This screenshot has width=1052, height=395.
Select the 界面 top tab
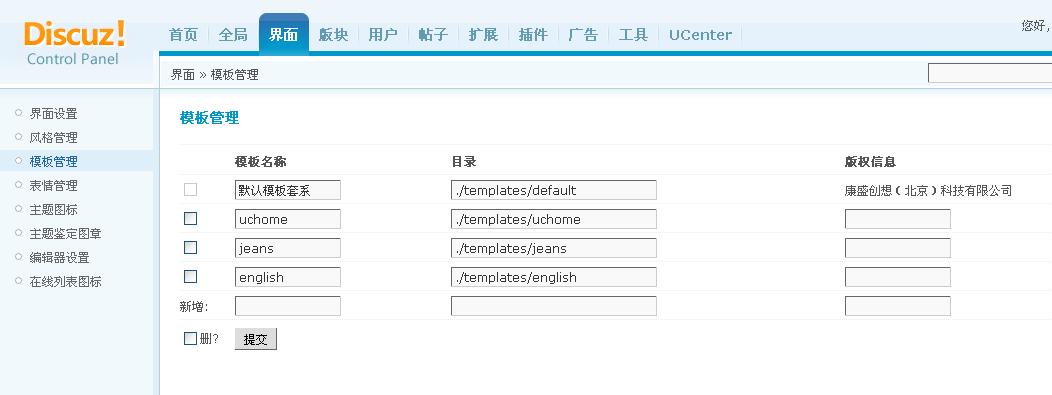283,34
